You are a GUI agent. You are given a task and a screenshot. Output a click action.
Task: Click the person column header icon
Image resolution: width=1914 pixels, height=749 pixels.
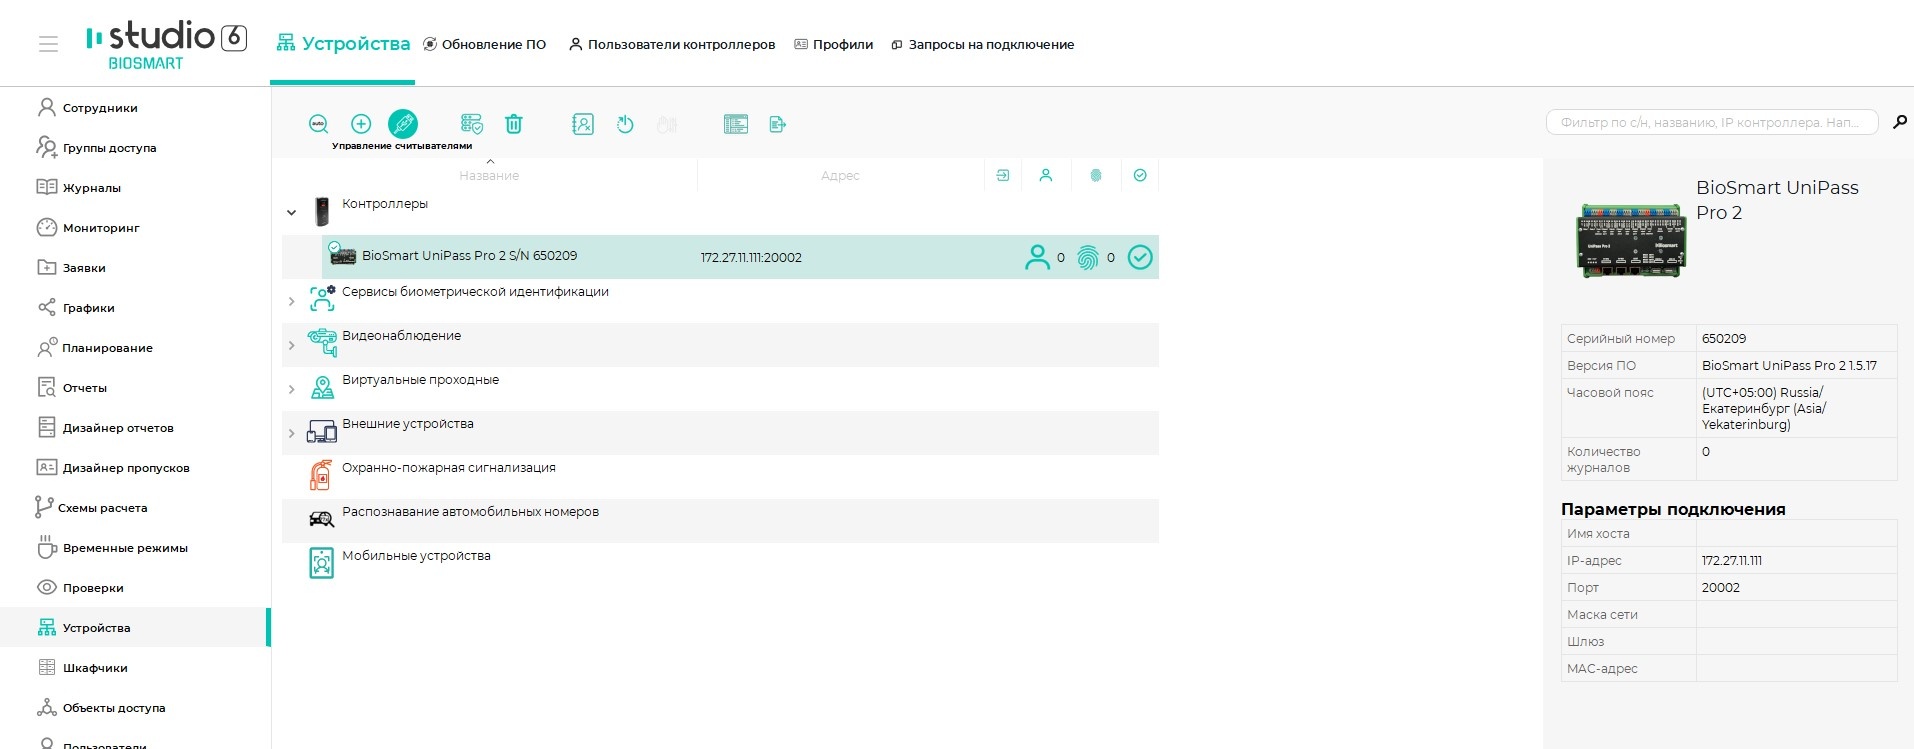(1046, 175)
